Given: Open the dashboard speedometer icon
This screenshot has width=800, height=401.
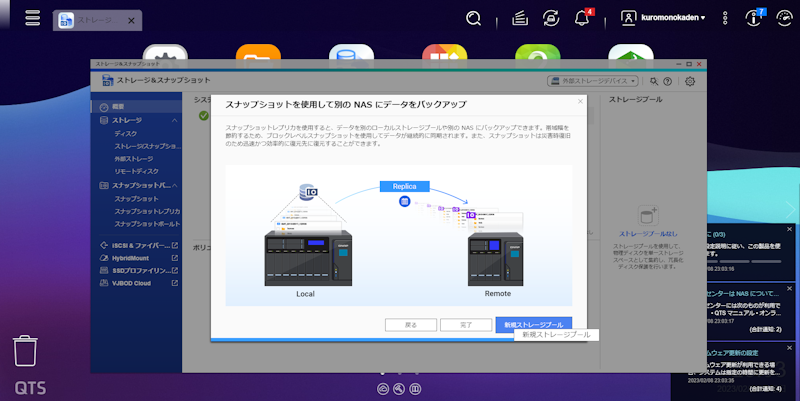Looking at the screenshot, I should click(x=785, y=18).
